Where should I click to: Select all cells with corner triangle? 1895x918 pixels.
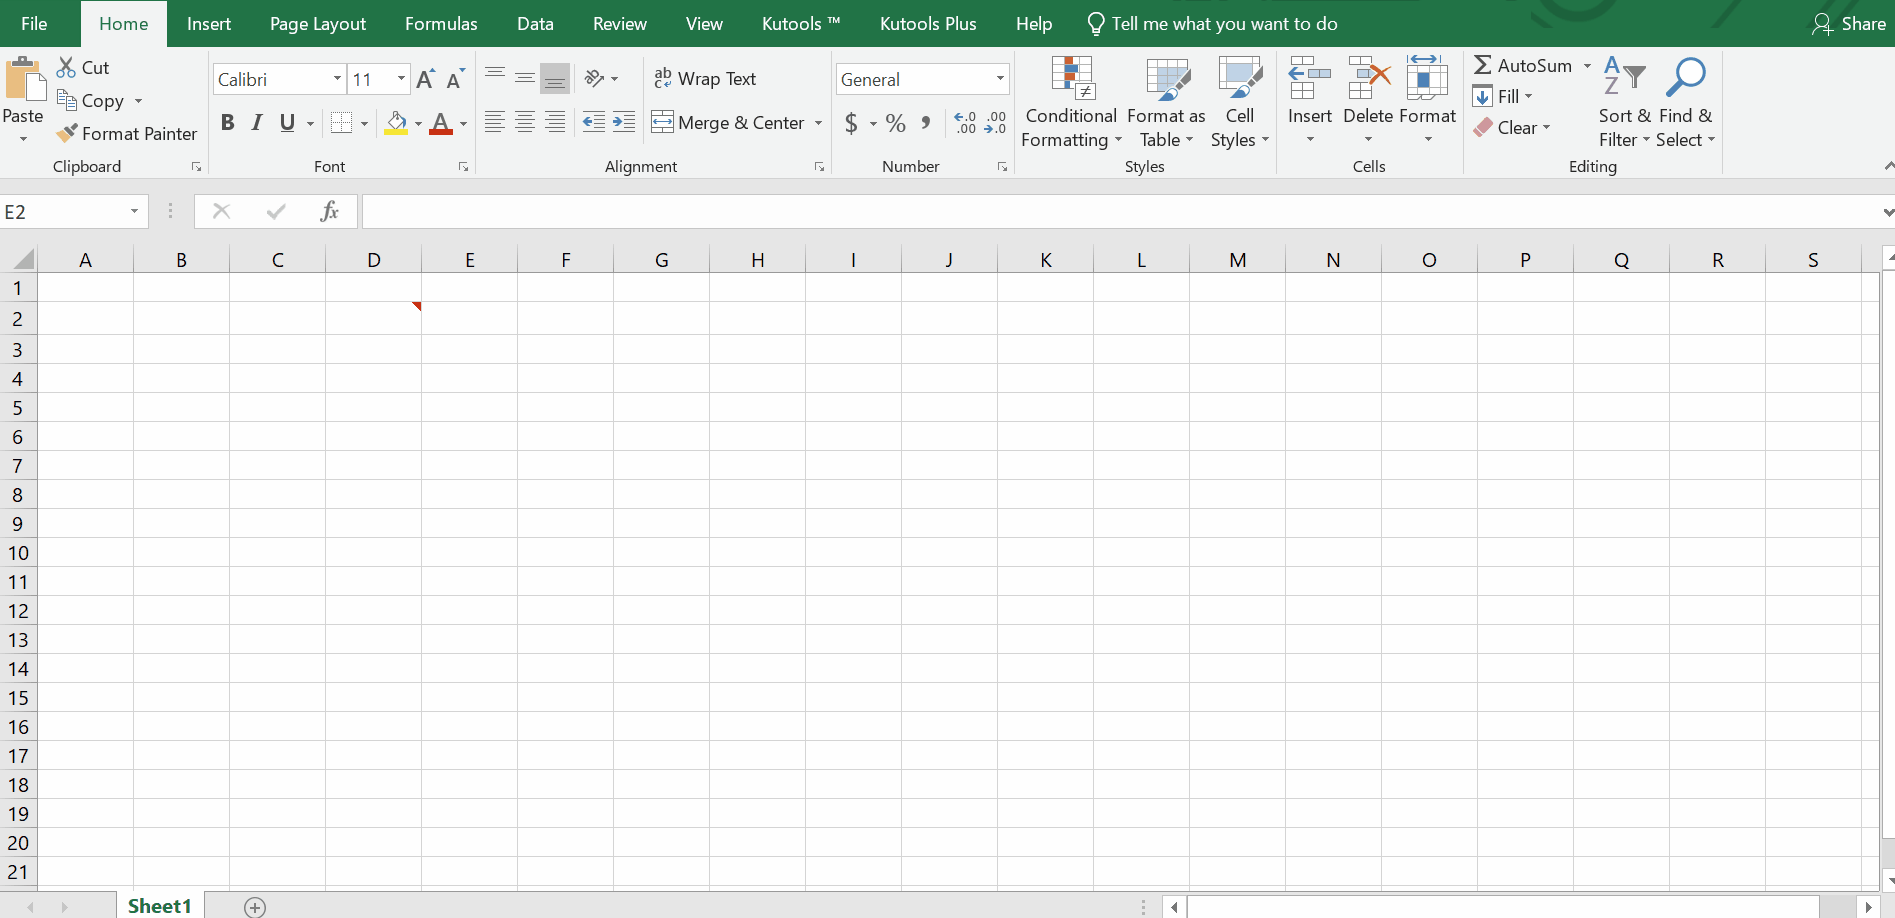tap(22, 259)
